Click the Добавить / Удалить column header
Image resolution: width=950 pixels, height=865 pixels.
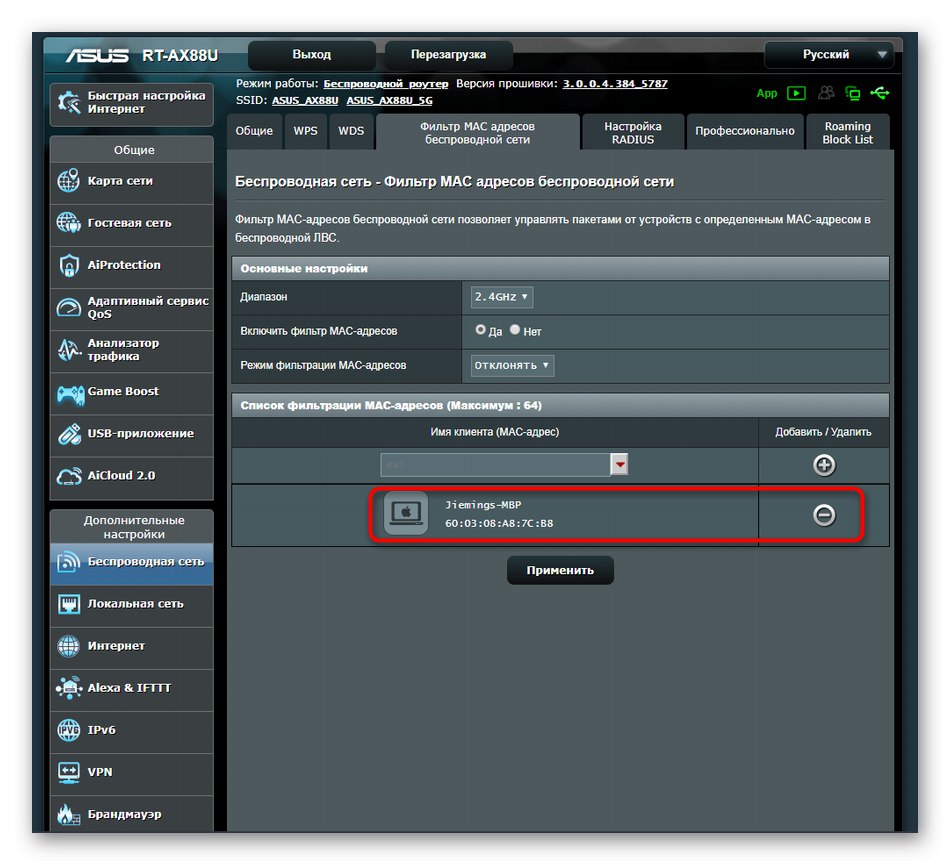pos(823,432)
